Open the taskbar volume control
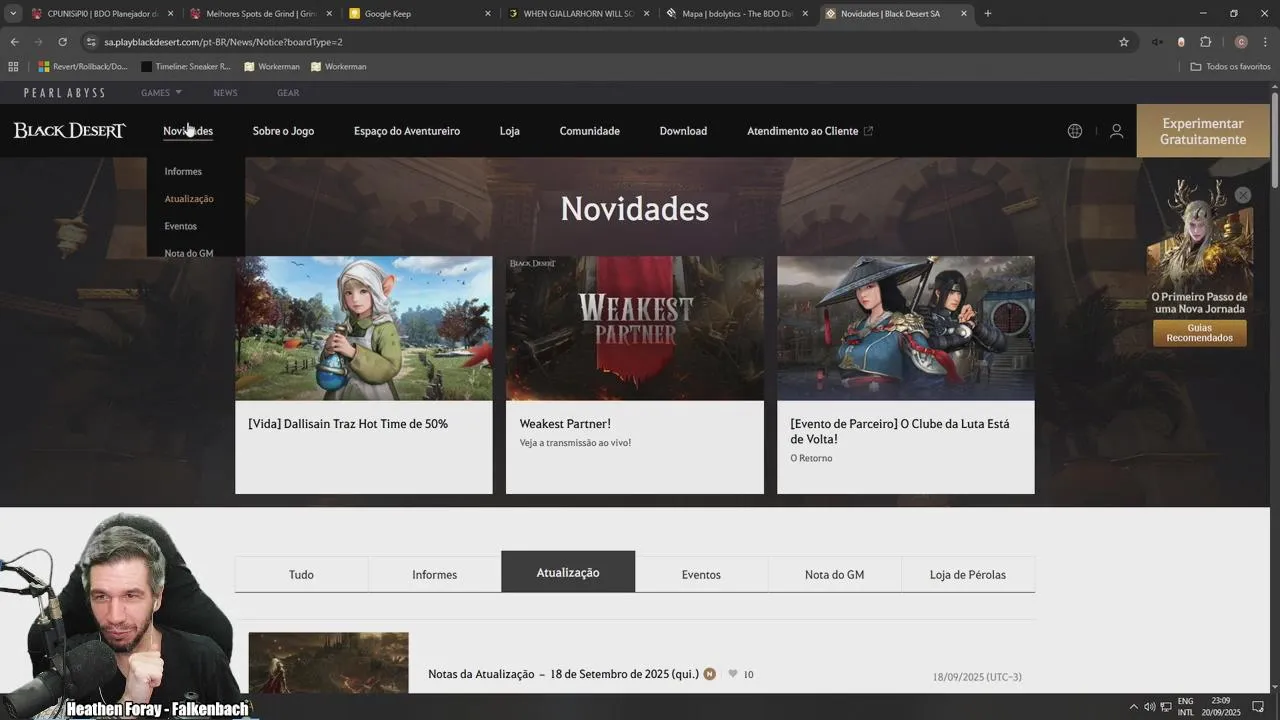This screenshot has width=1280, height=720. tap(1150, 707)
